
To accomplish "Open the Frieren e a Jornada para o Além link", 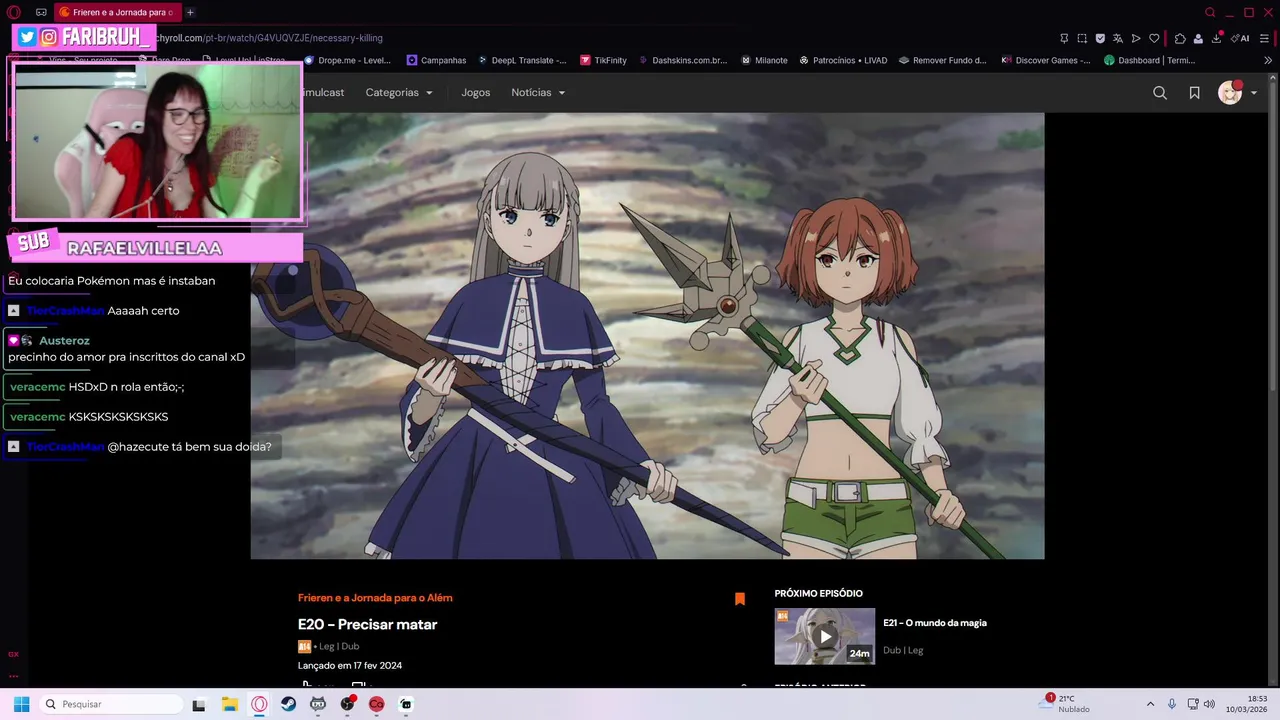I will pyautogui.click(x=375, y=598).
